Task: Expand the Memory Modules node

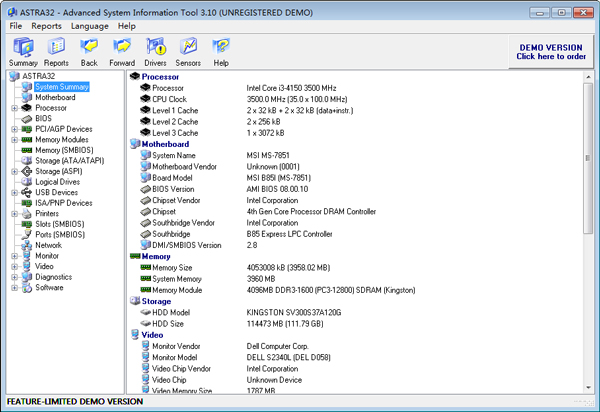Action: [15, 140]
